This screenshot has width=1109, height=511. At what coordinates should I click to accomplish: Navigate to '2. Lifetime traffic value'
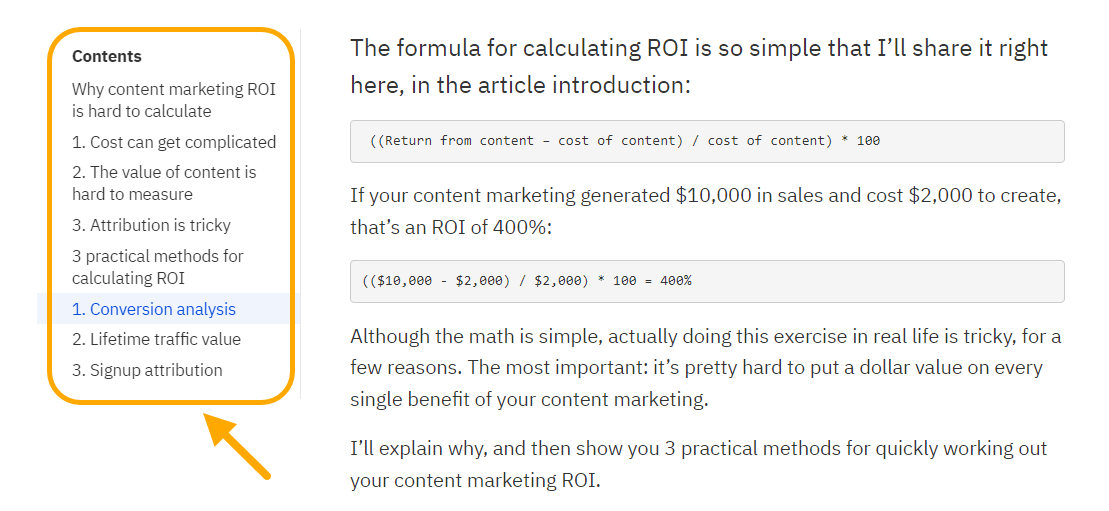tap(156, 339)
